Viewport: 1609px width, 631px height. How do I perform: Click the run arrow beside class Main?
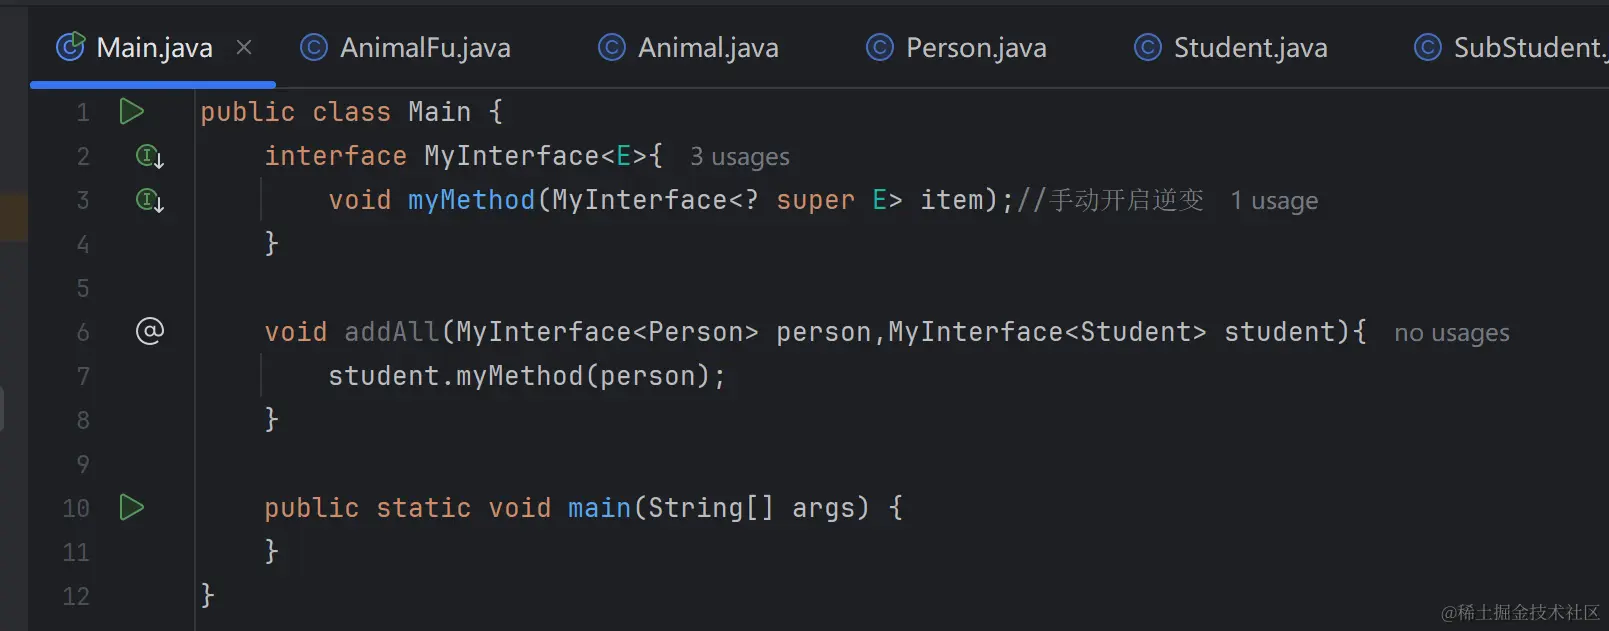tap(131, 111)
